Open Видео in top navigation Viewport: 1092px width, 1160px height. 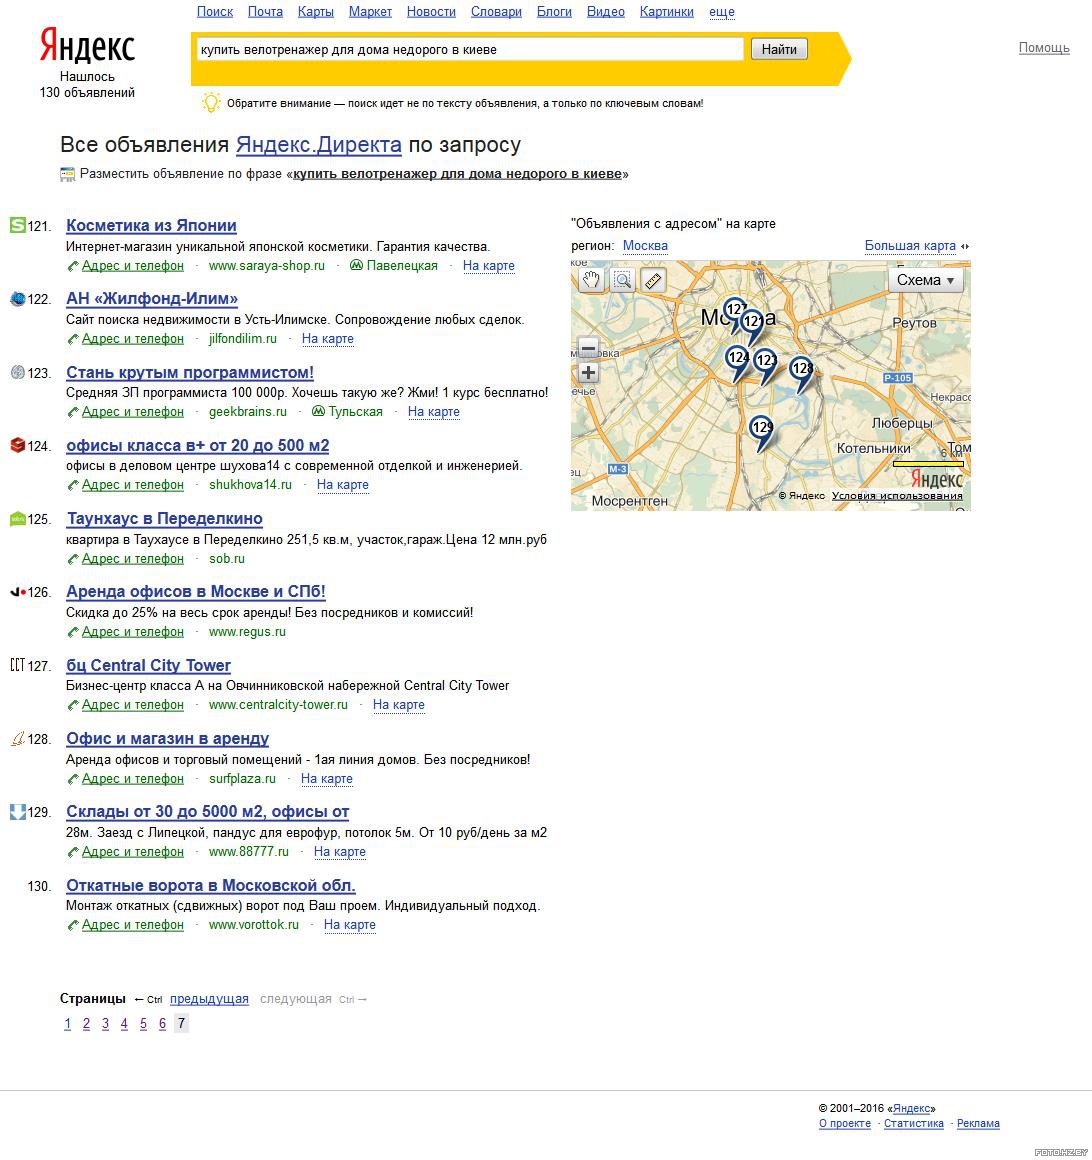click(x=605, y=12)
